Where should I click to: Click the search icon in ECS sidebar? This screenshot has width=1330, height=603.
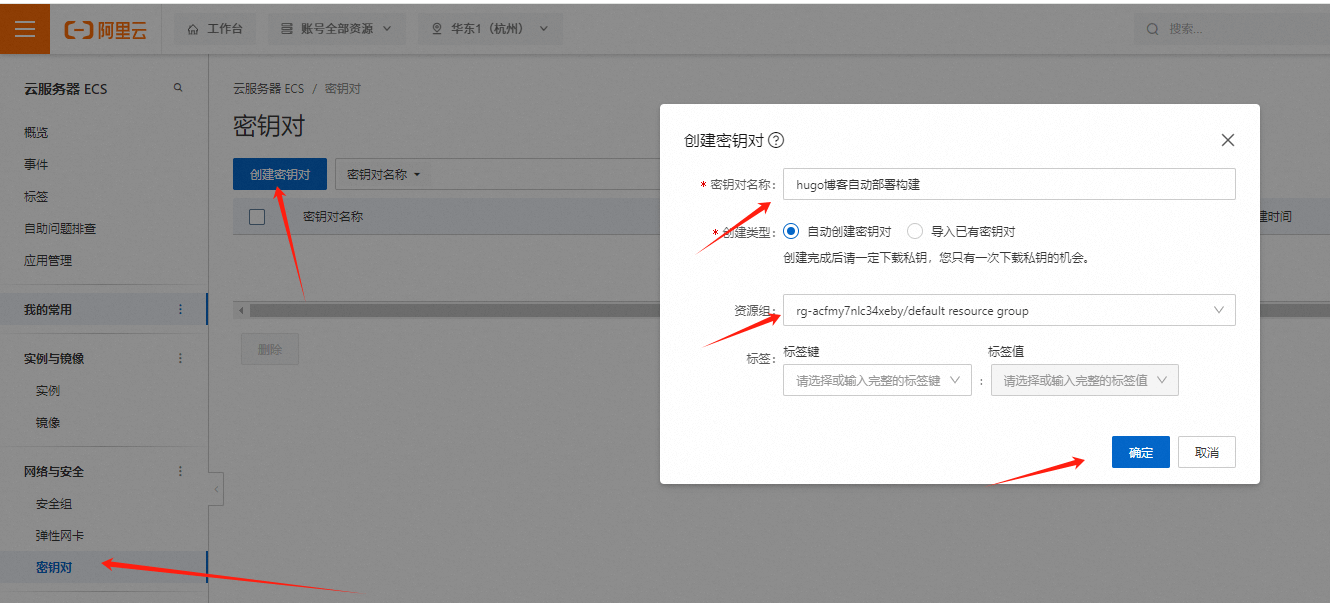178,88
